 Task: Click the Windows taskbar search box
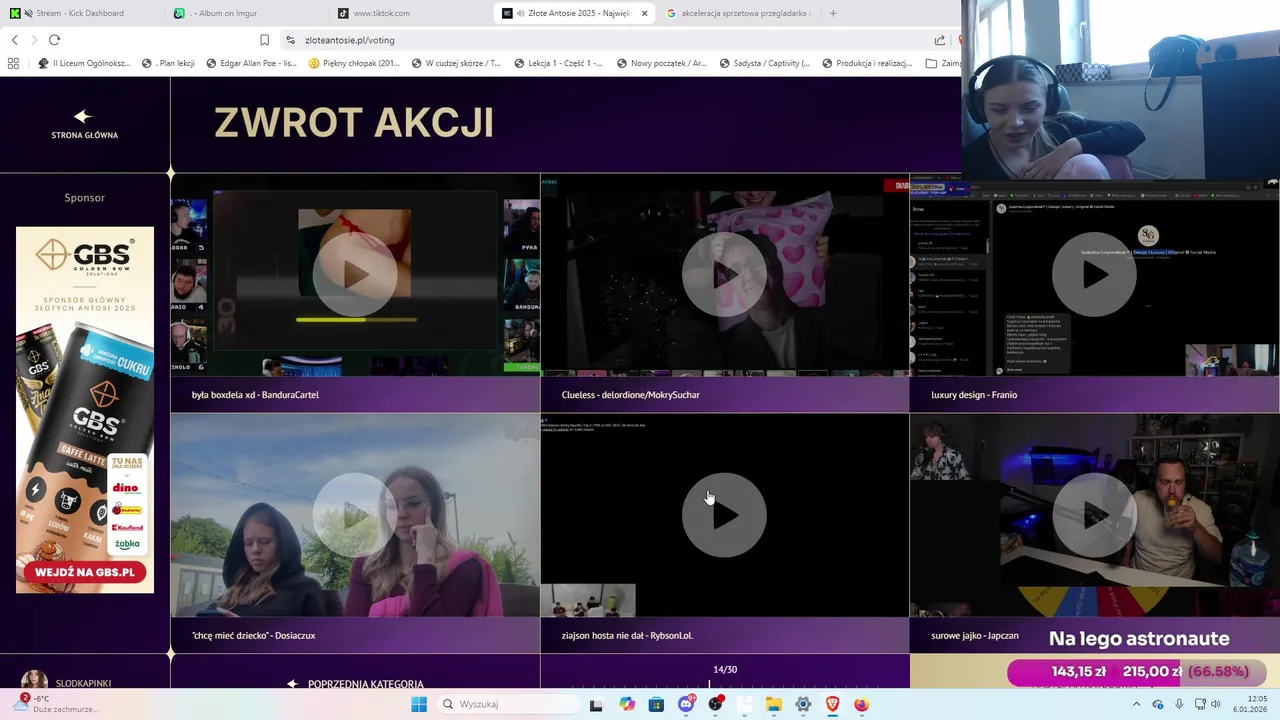(509, 704)
